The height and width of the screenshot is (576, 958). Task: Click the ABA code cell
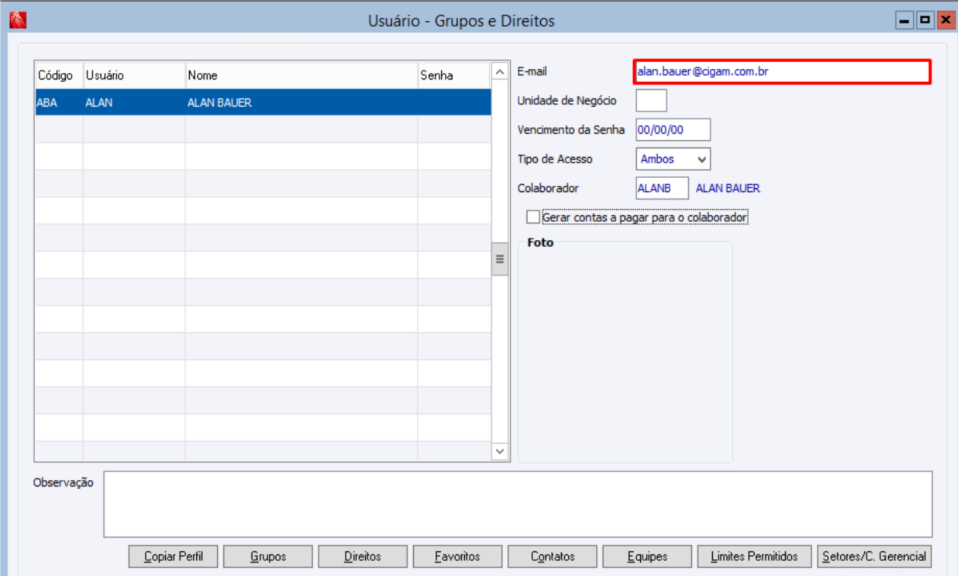[x=59, y=103]
